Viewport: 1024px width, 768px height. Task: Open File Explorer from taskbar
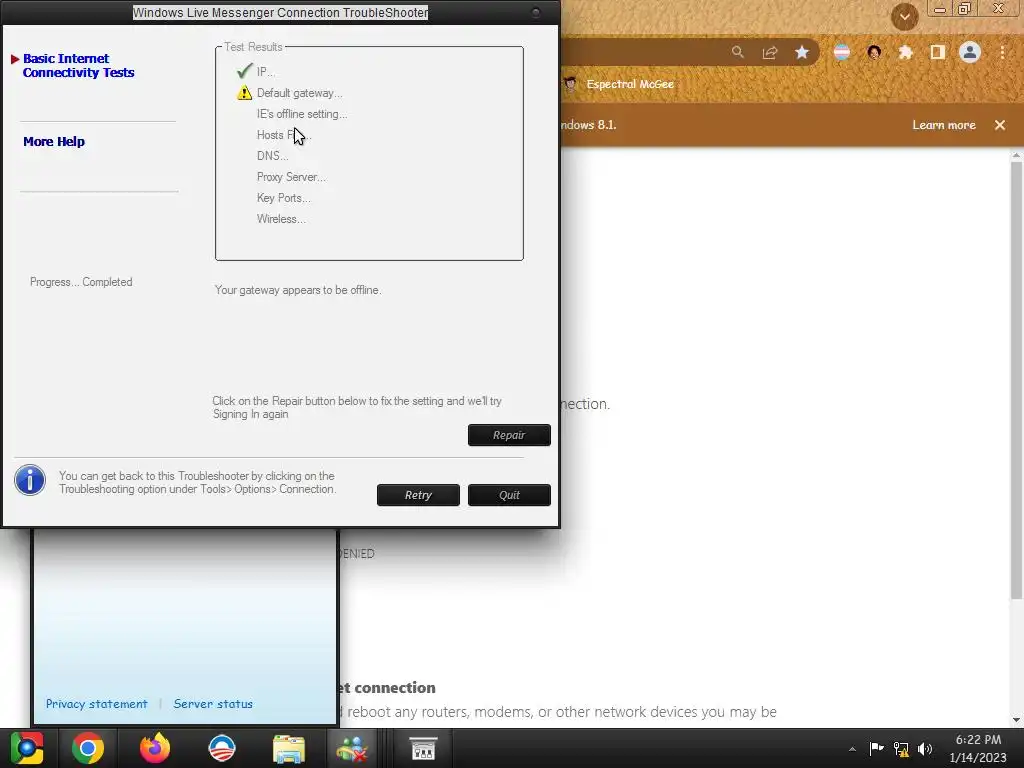[289, 748]
